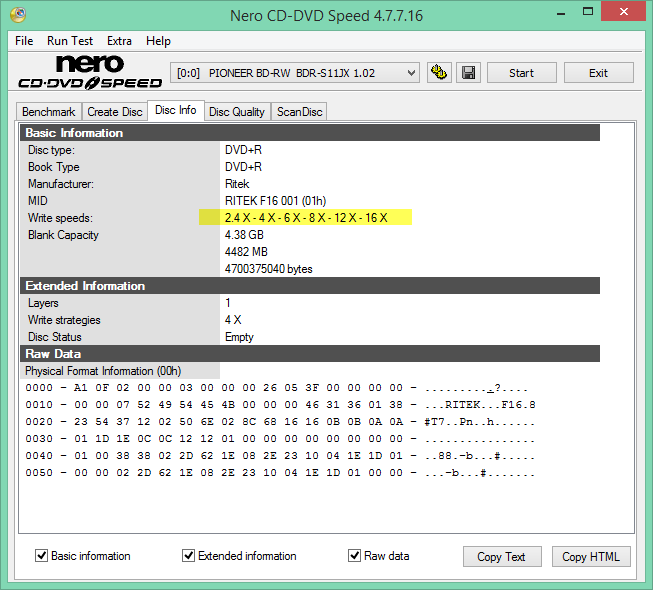
Task: Go to the ScanDisc tab
Action: point(299,112)
